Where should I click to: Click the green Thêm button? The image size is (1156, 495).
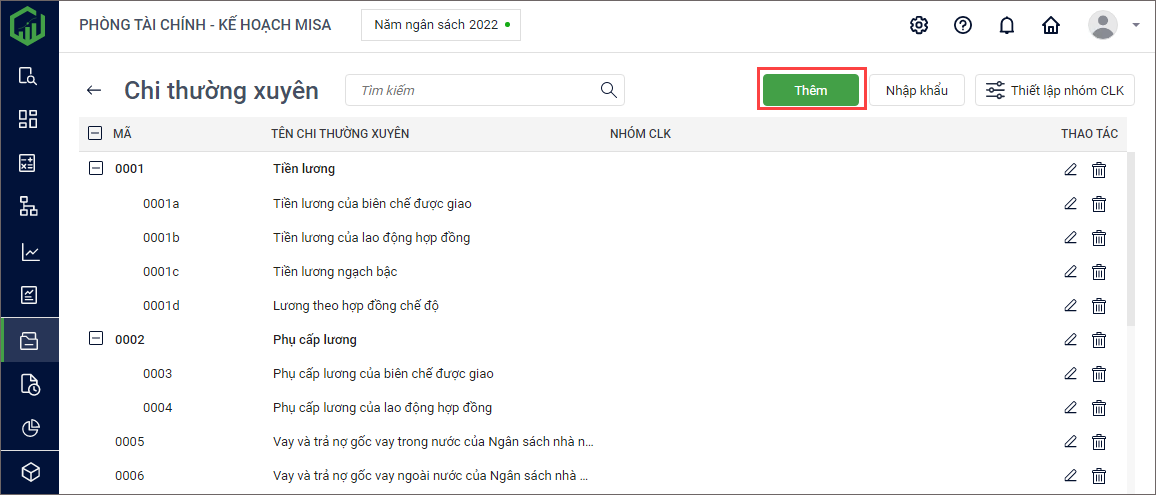click(x=810, y=90)
